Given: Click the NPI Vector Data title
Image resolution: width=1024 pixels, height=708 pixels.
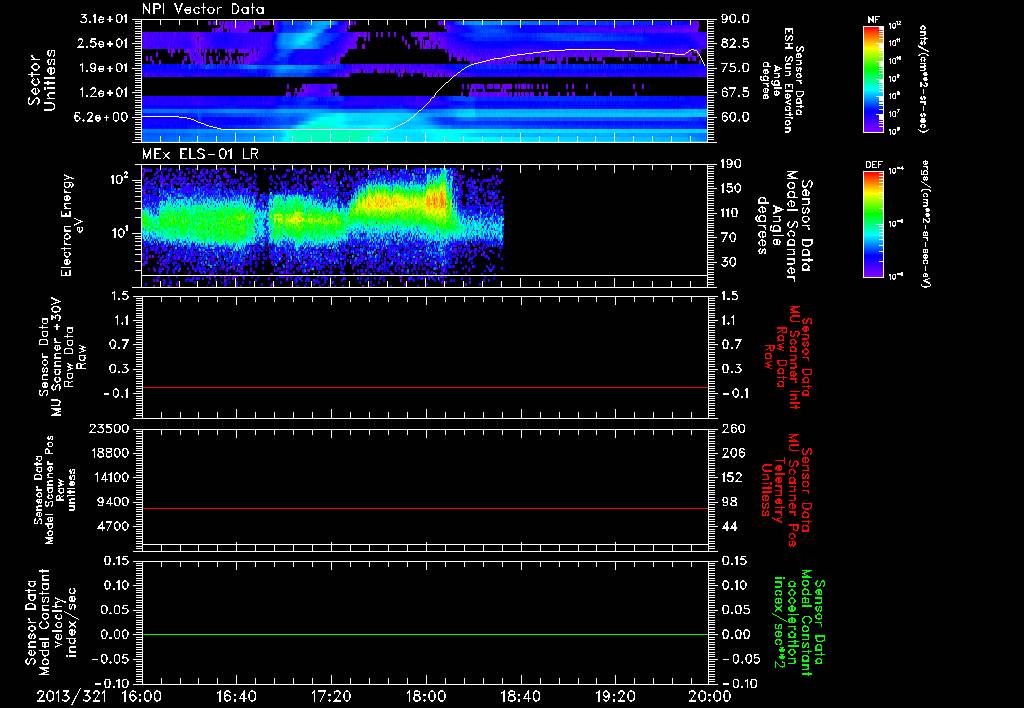Looking at the screenshot, I should (203, 9).
